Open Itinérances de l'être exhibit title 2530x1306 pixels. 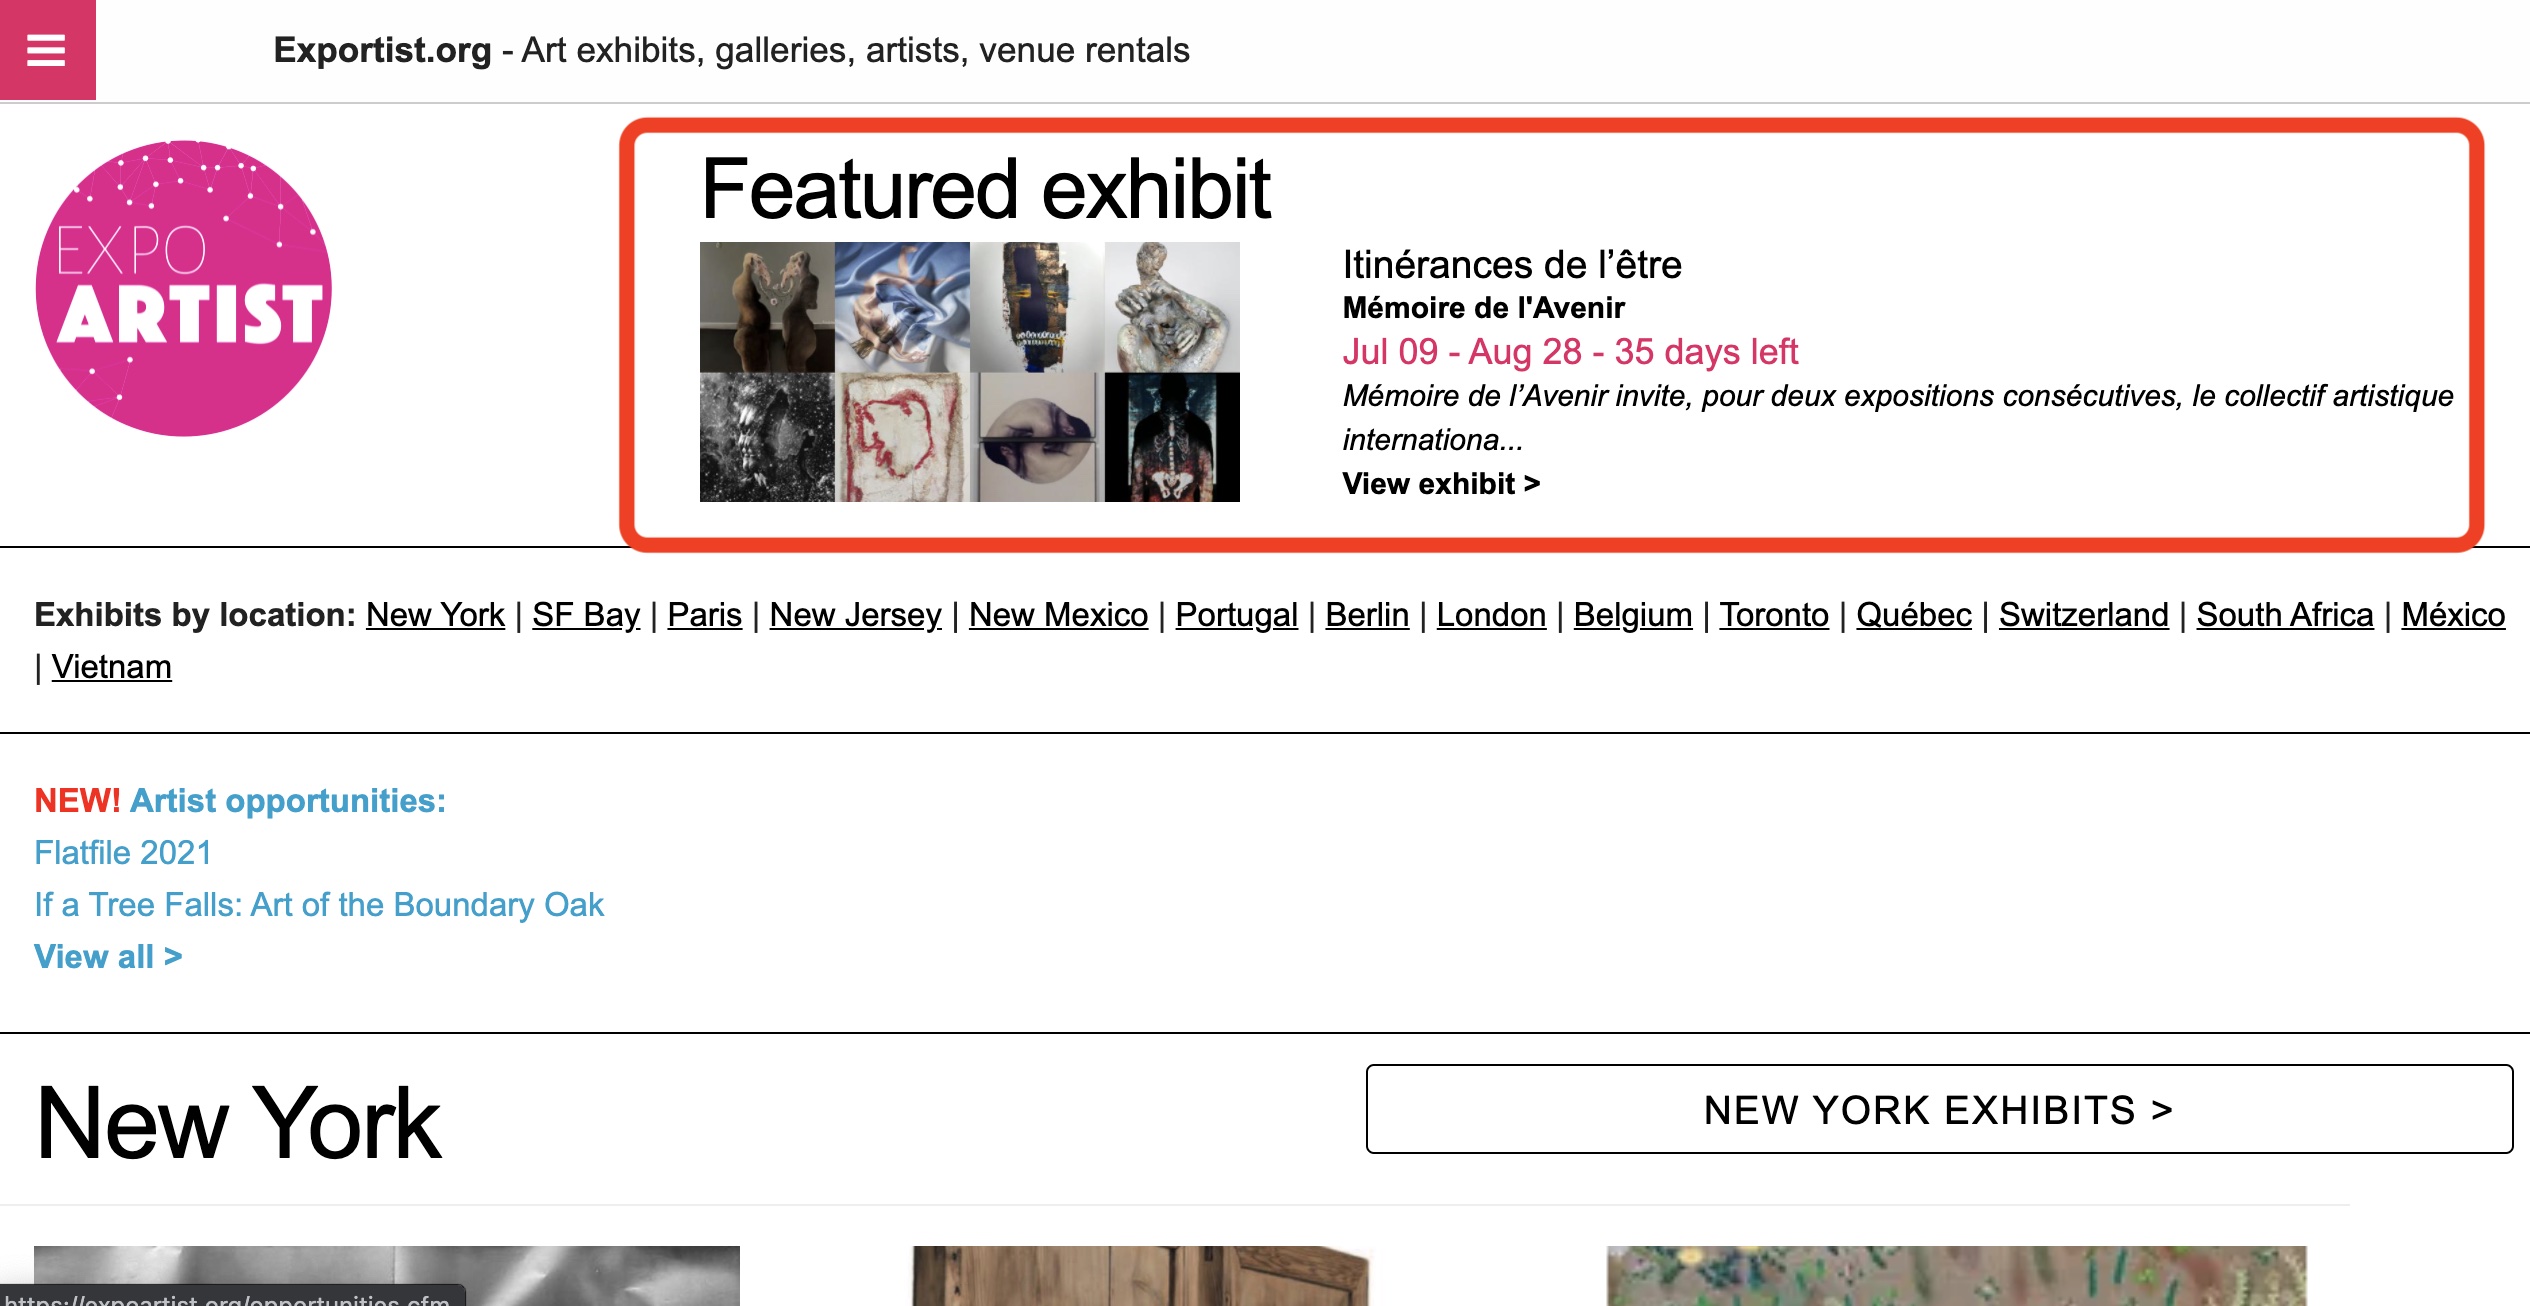1511,265
